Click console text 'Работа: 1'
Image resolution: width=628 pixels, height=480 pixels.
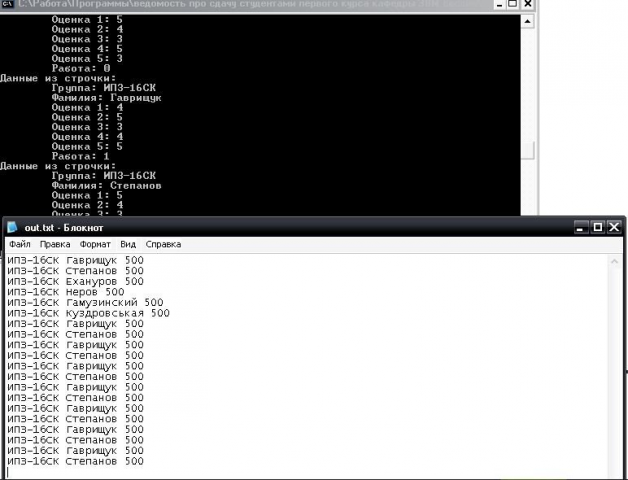coord(81,156)
